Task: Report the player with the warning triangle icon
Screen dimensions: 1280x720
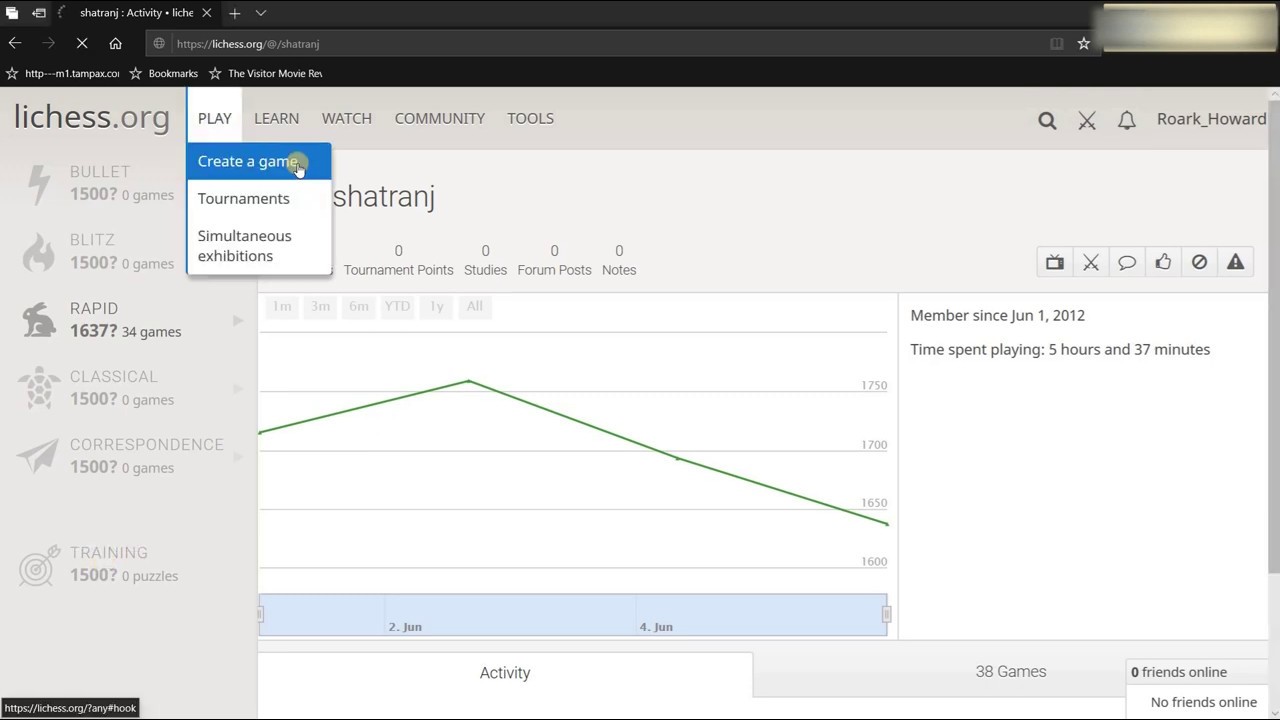Action: pos(1235,262)
